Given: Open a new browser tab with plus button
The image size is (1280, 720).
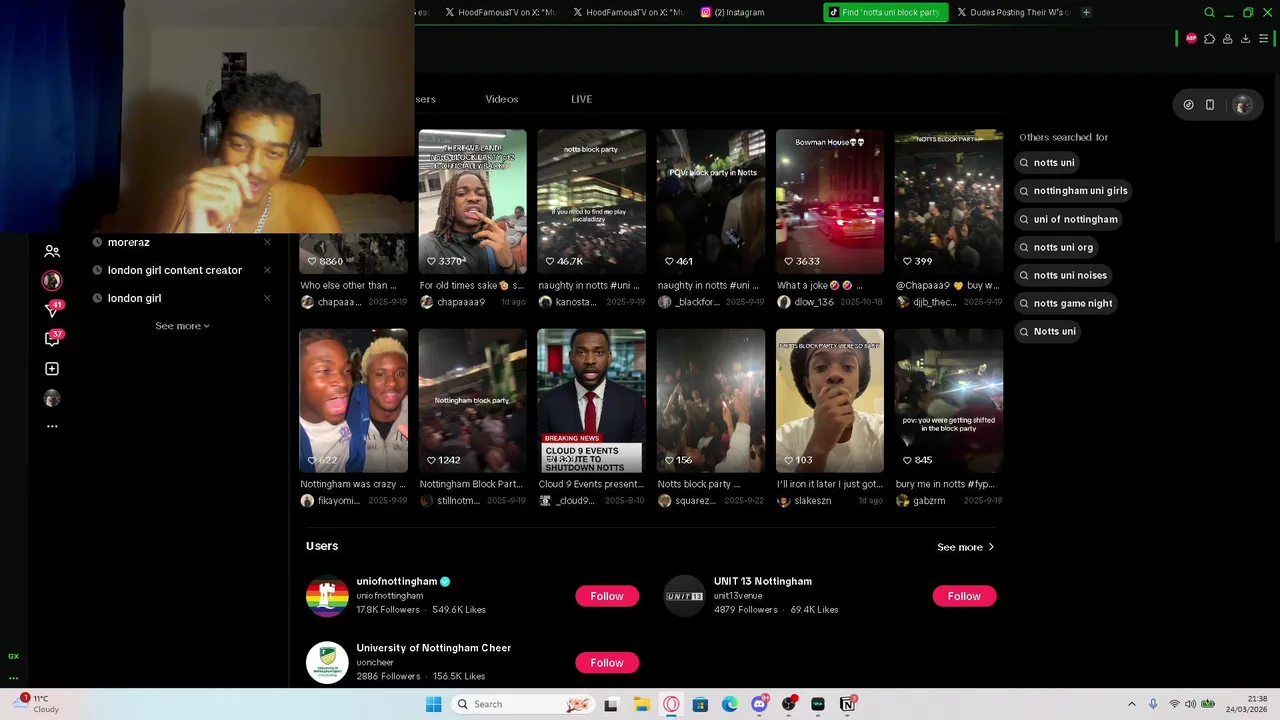Looking at the screenshot, I should click(x=1086, y=12).
